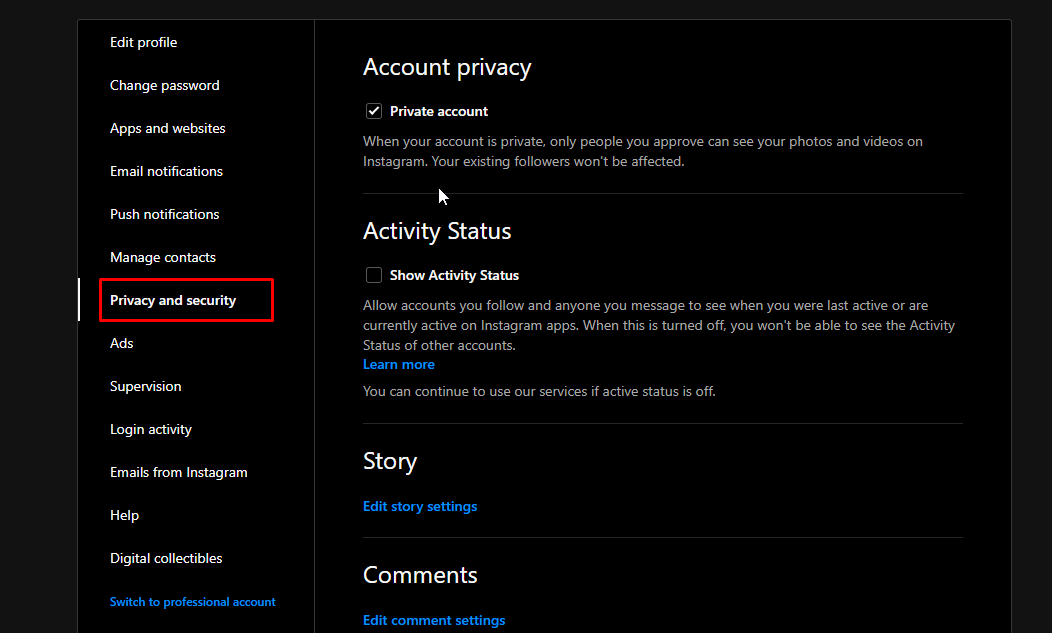View Login activity page
The width and height of the screenshot is (1052, 633).
pyautogui.click(x=150, y=429)
